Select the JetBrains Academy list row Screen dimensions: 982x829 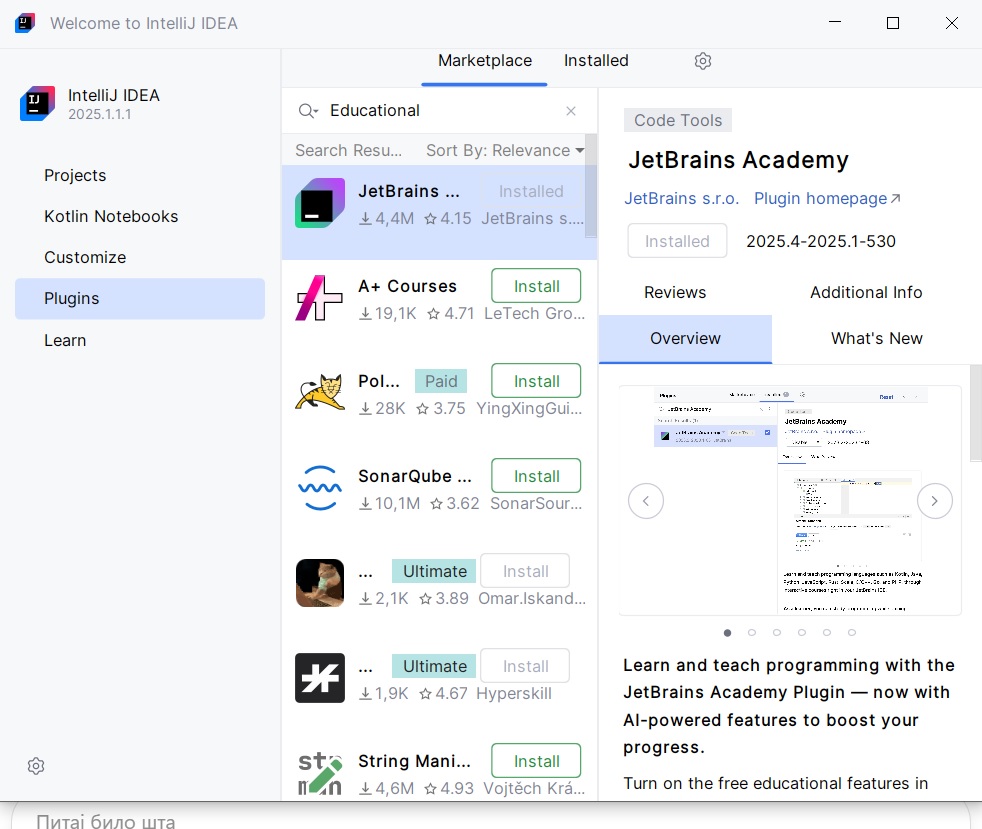(x=439, y=212)
